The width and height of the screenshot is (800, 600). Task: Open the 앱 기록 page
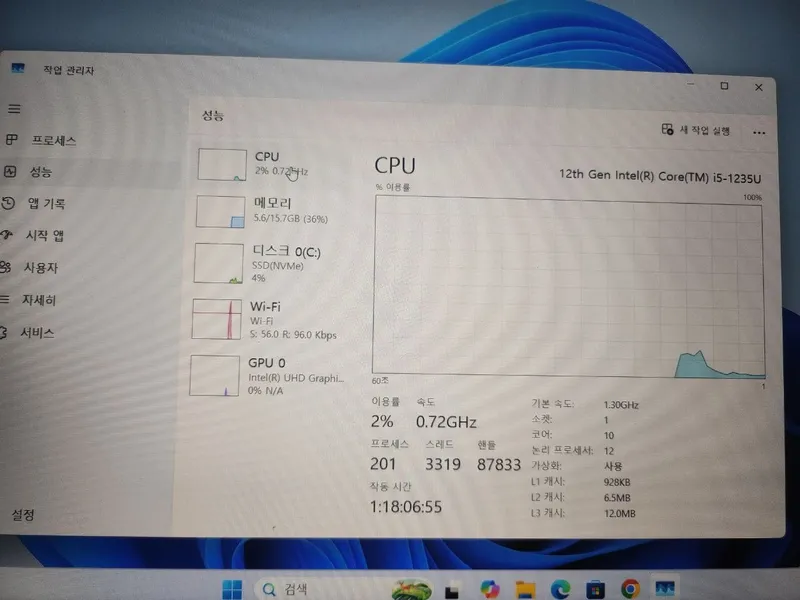(x=46, y=204)
